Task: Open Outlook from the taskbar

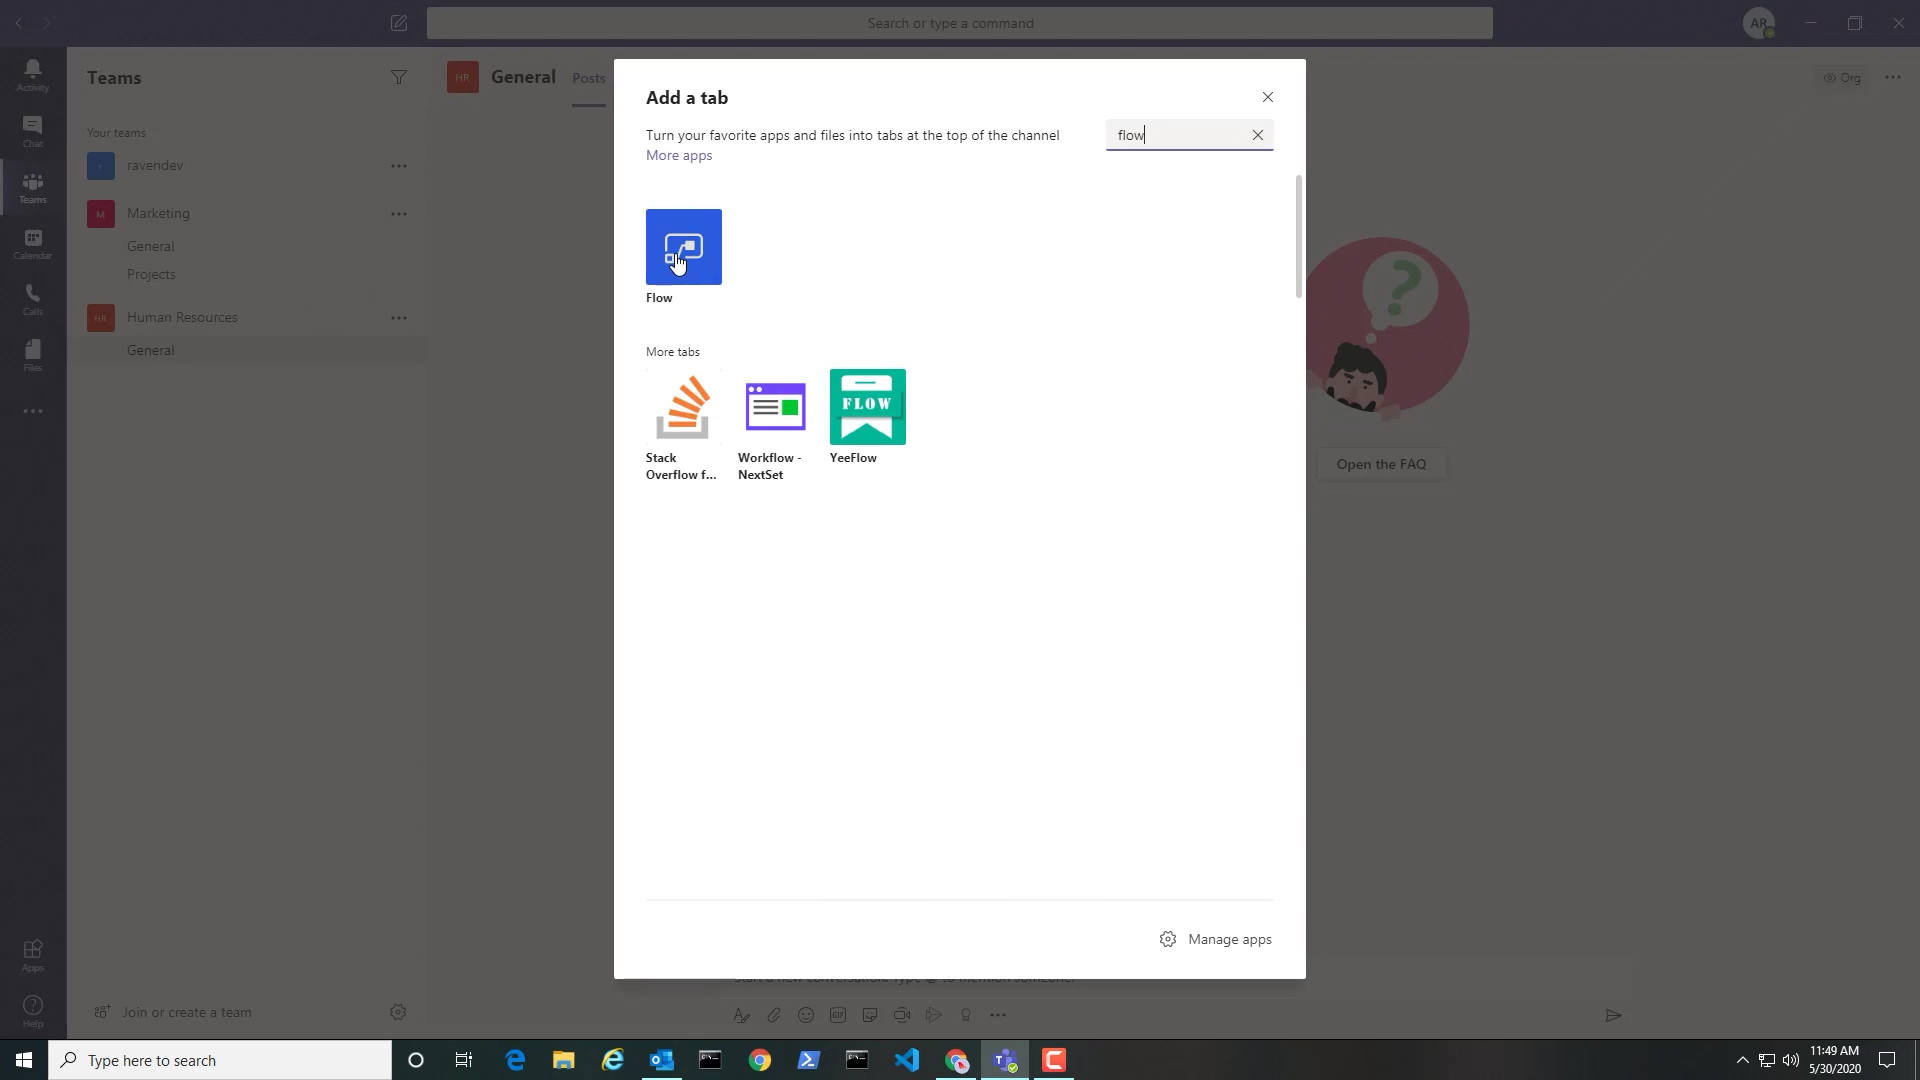Action: 661,1060
